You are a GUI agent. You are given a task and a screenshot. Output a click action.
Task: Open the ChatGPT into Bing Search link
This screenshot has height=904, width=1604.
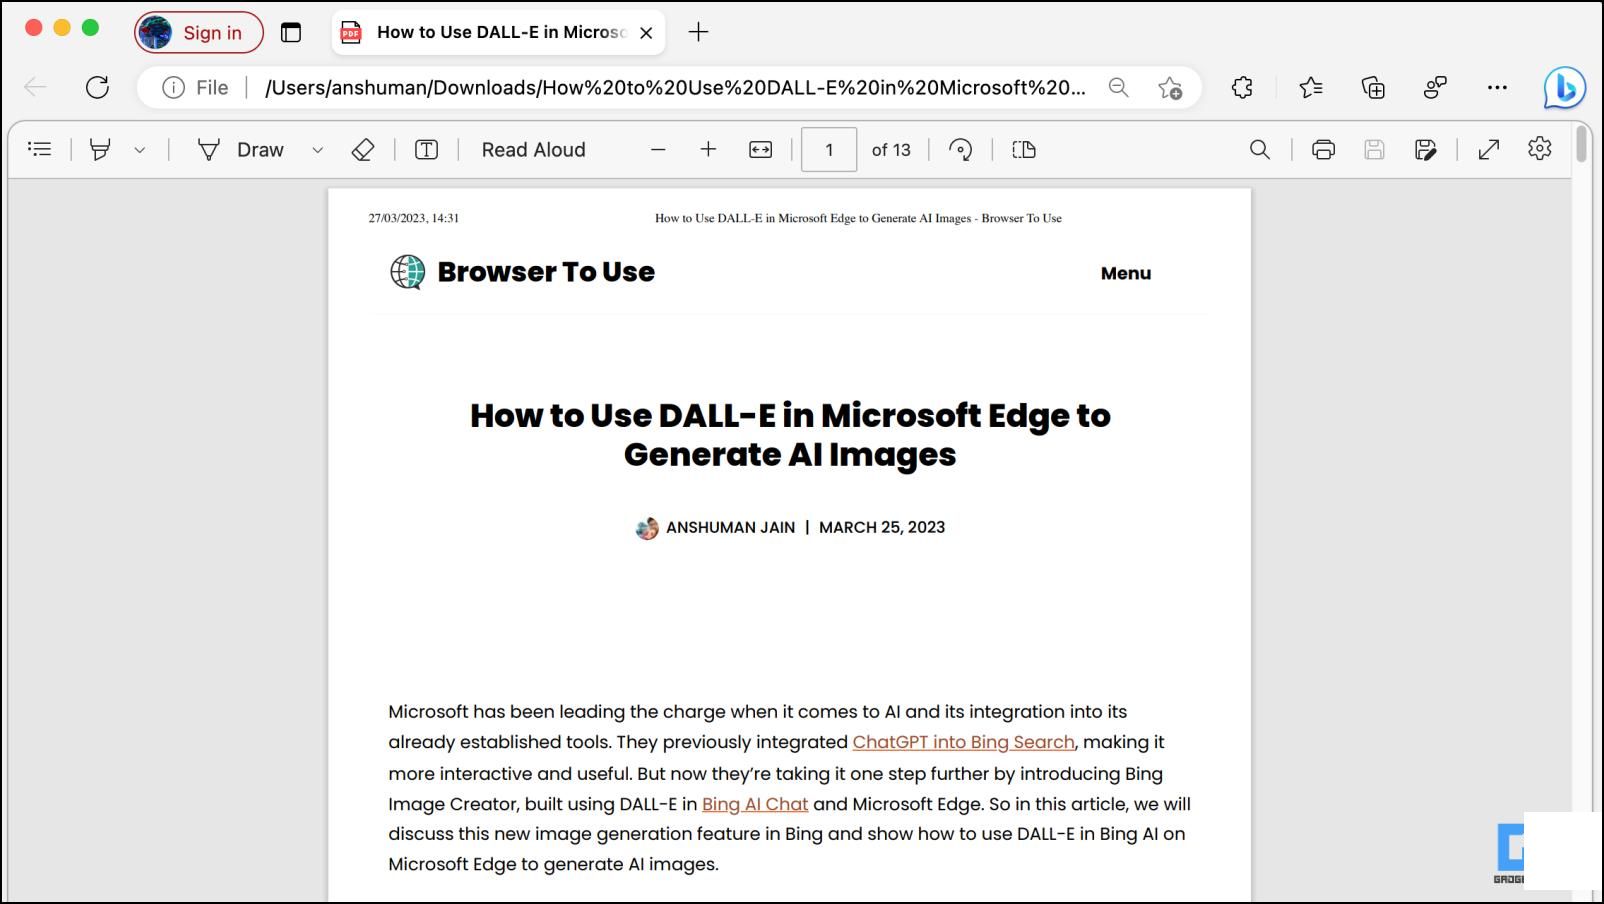963,742
